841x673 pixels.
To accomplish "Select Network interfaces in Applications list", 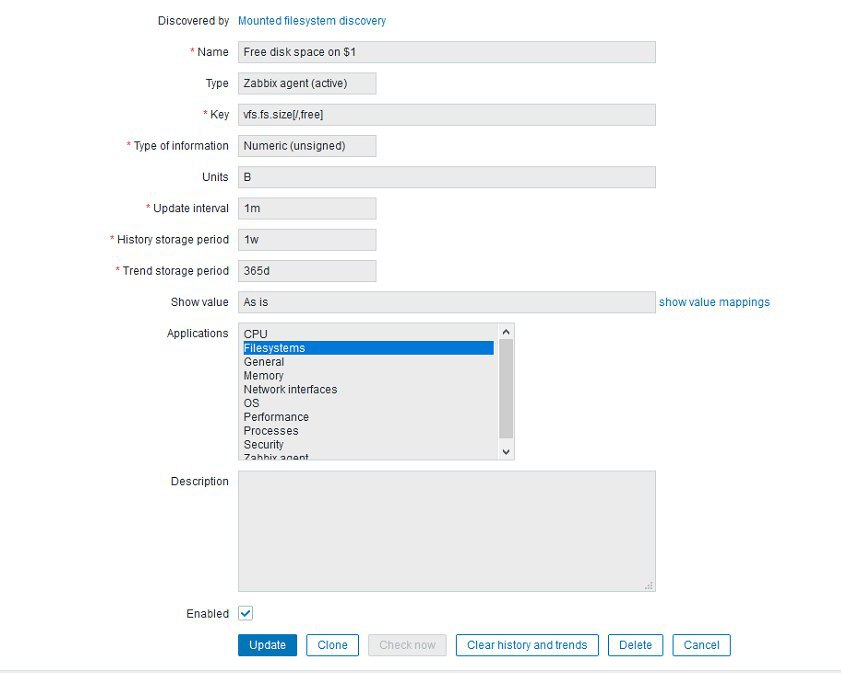I will point(368,389).
